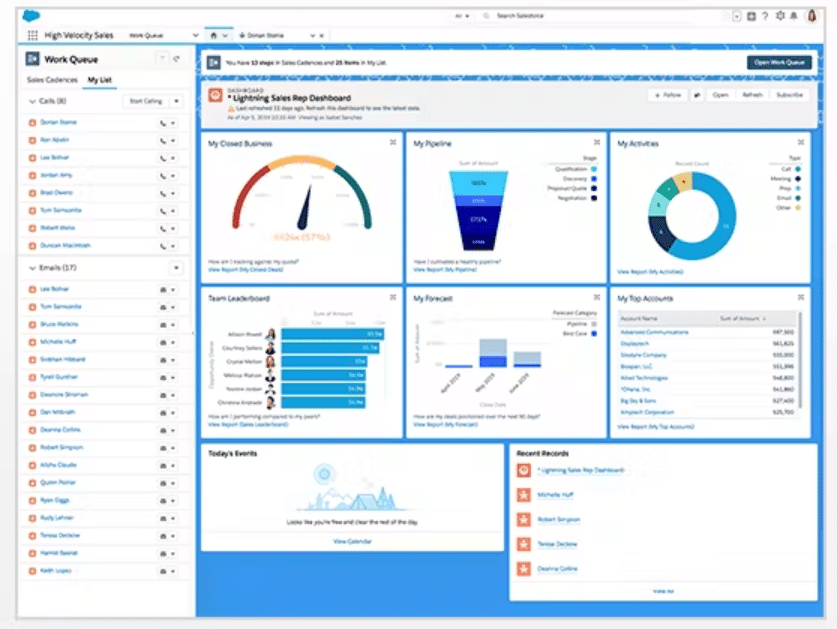Image resolution: width=837 pixels, height=629 pixels.
Task: Click the Work Queue filter icon
Action: click(162, 59)
